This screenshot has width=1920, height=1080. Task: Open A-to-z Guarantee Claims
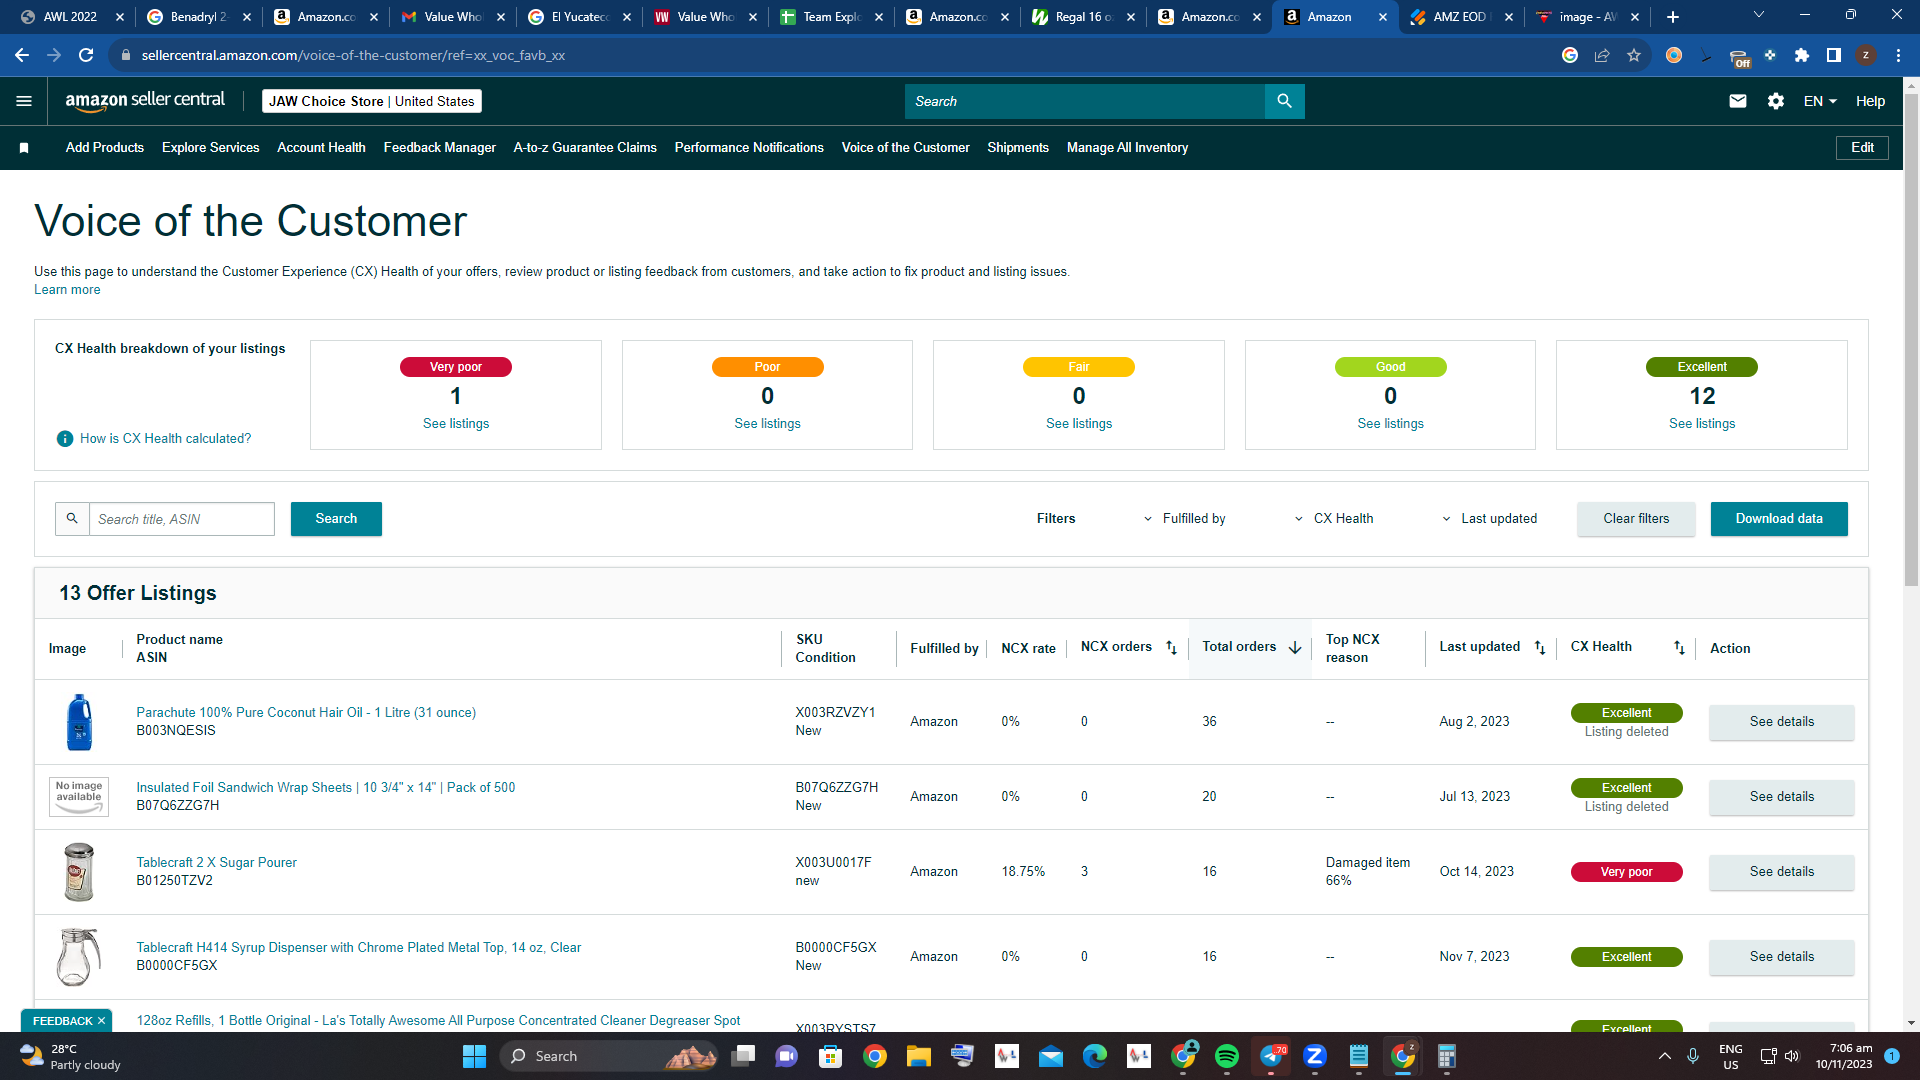(x=585, y=148)
